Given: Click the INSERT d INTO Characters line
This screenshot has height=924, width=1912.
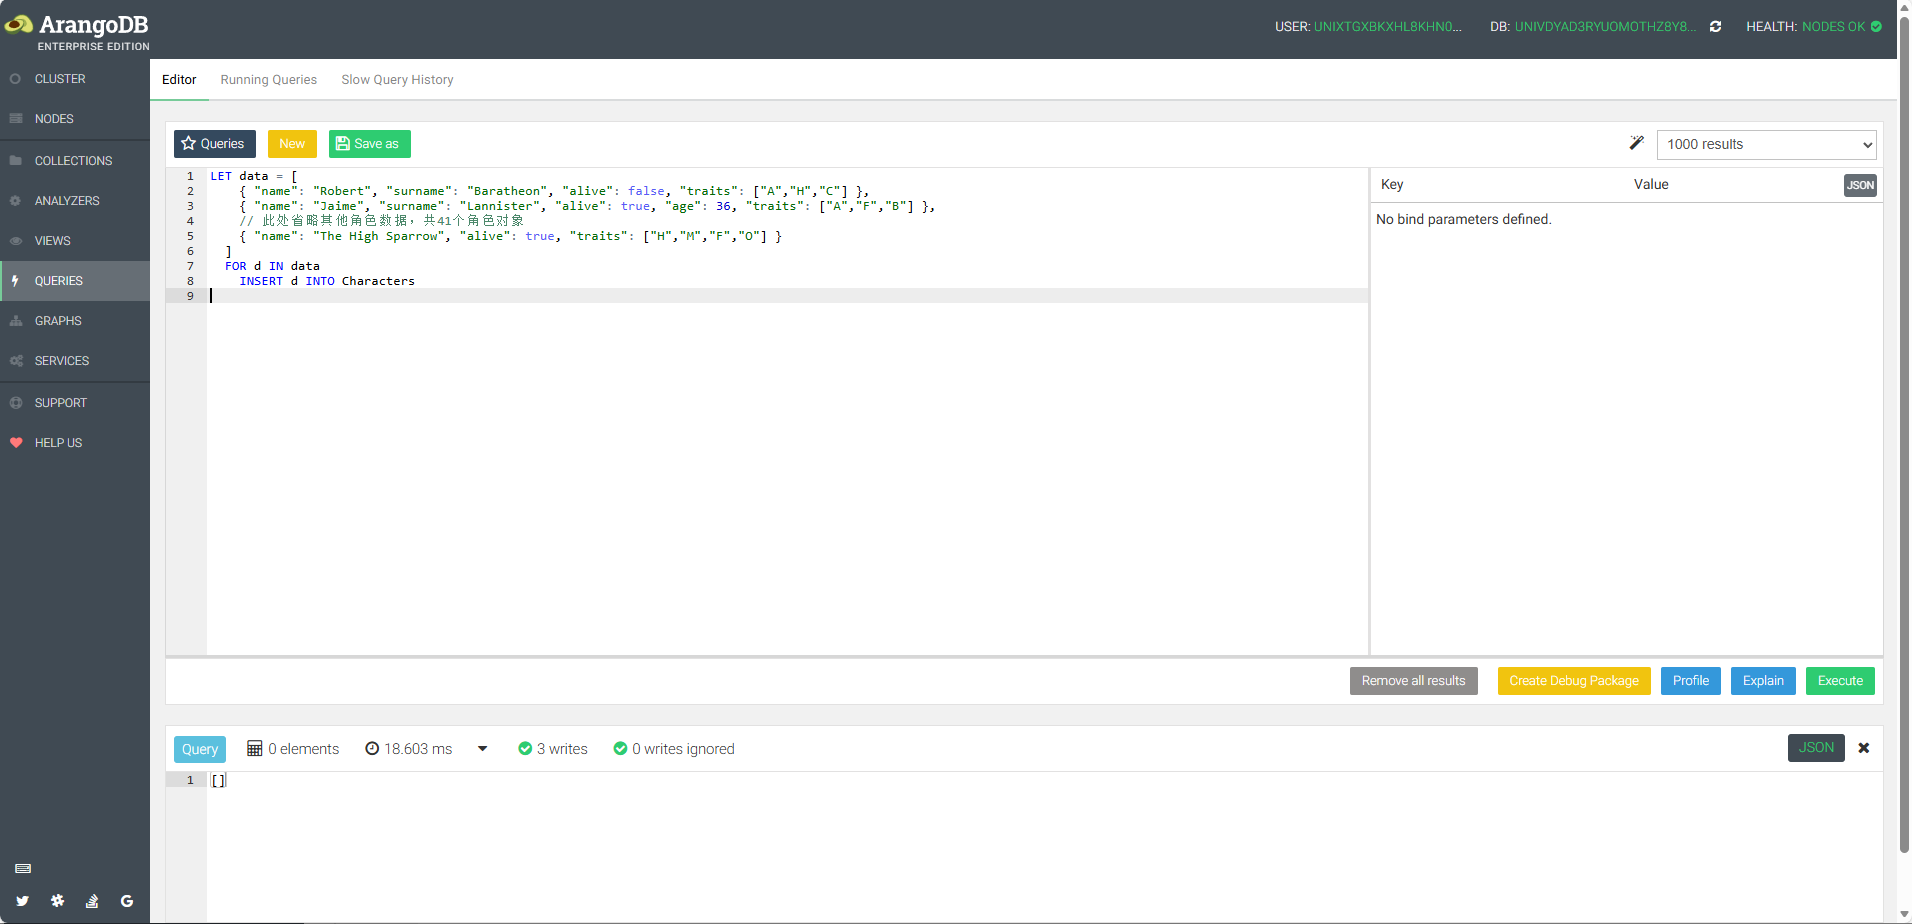Looking at the screenshot, I should (x=327, y=281).
